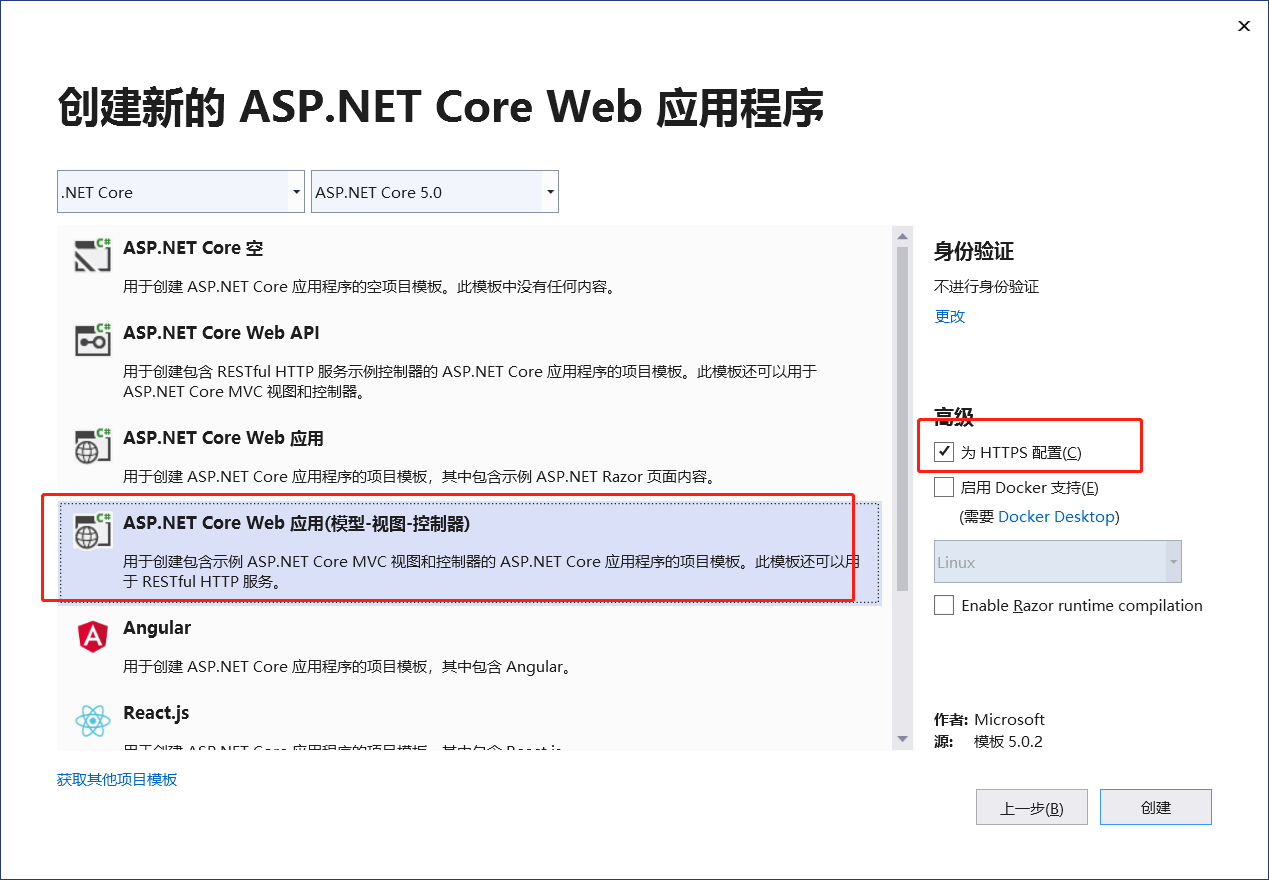The height and width of the screenshot is (880, 1269).
Task: Select the ASP.NET Core Web API template
Action: click(x=221, y=332)
